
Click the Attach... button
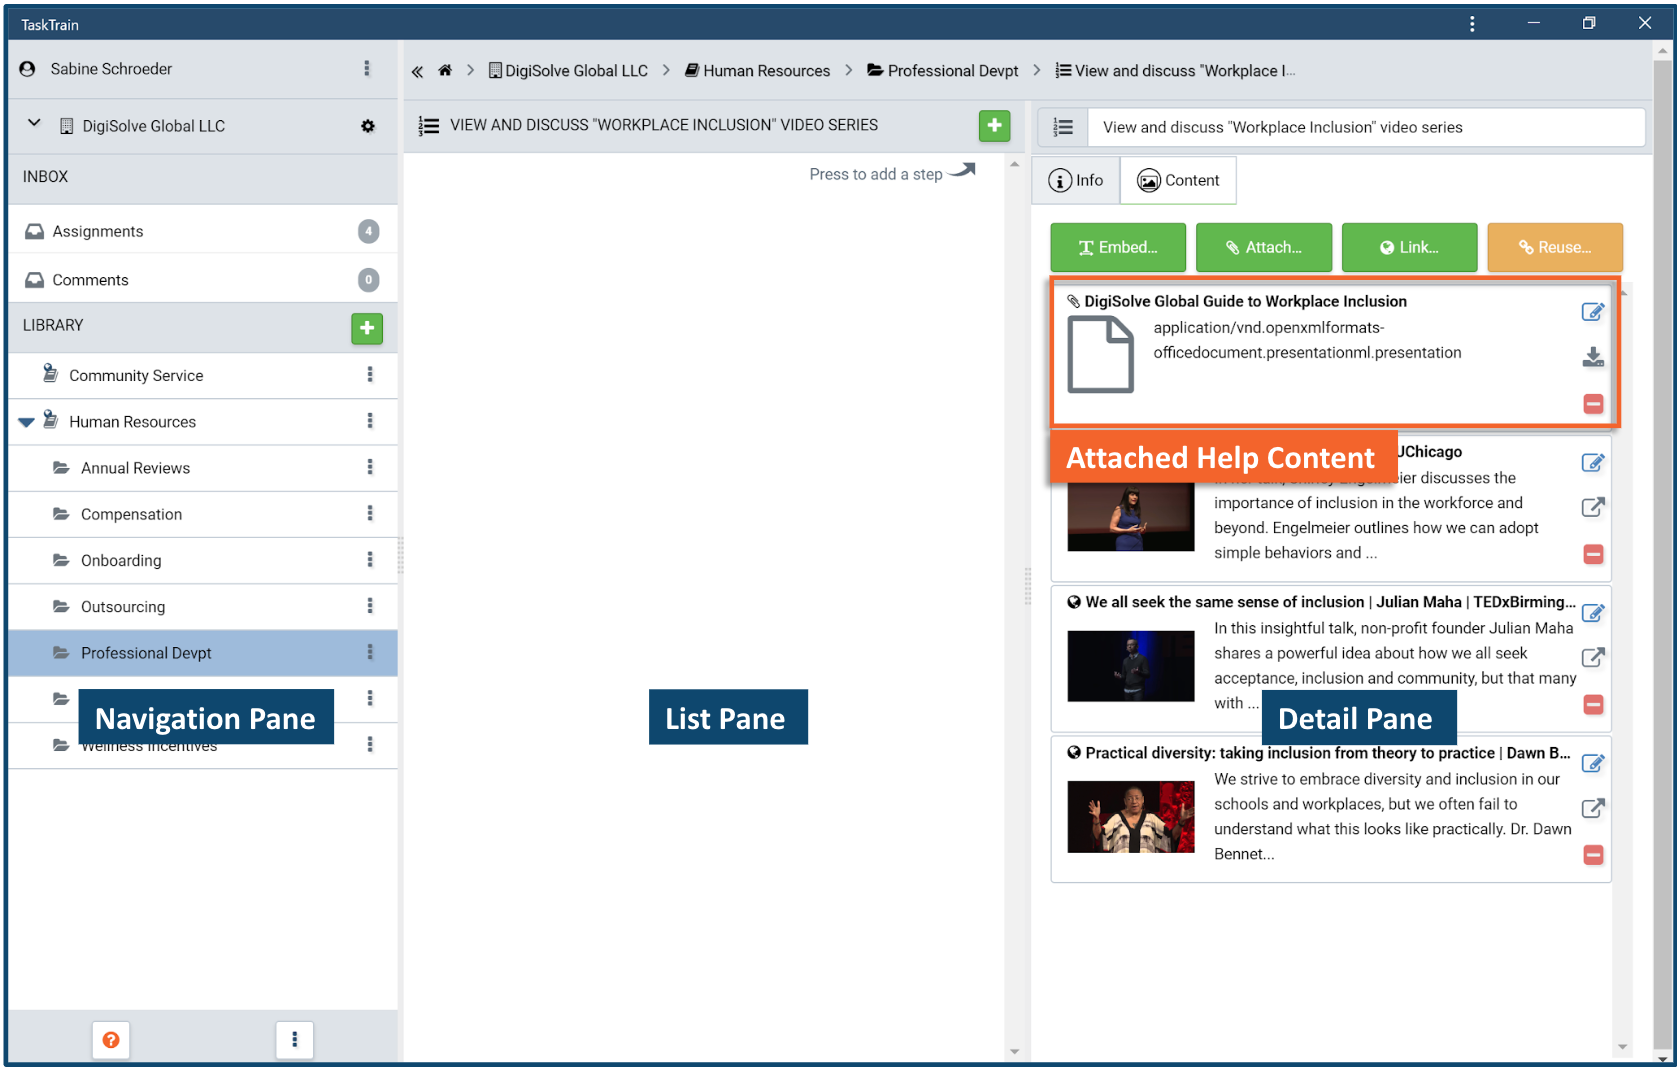pos(1264,247)
